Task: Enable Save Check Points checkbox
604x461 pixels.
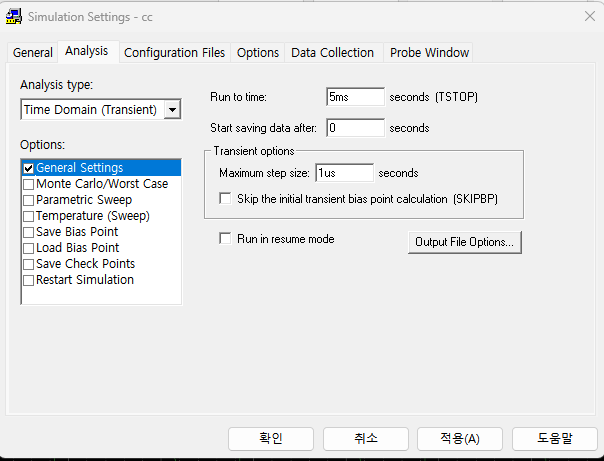Action: click(29, 264)
